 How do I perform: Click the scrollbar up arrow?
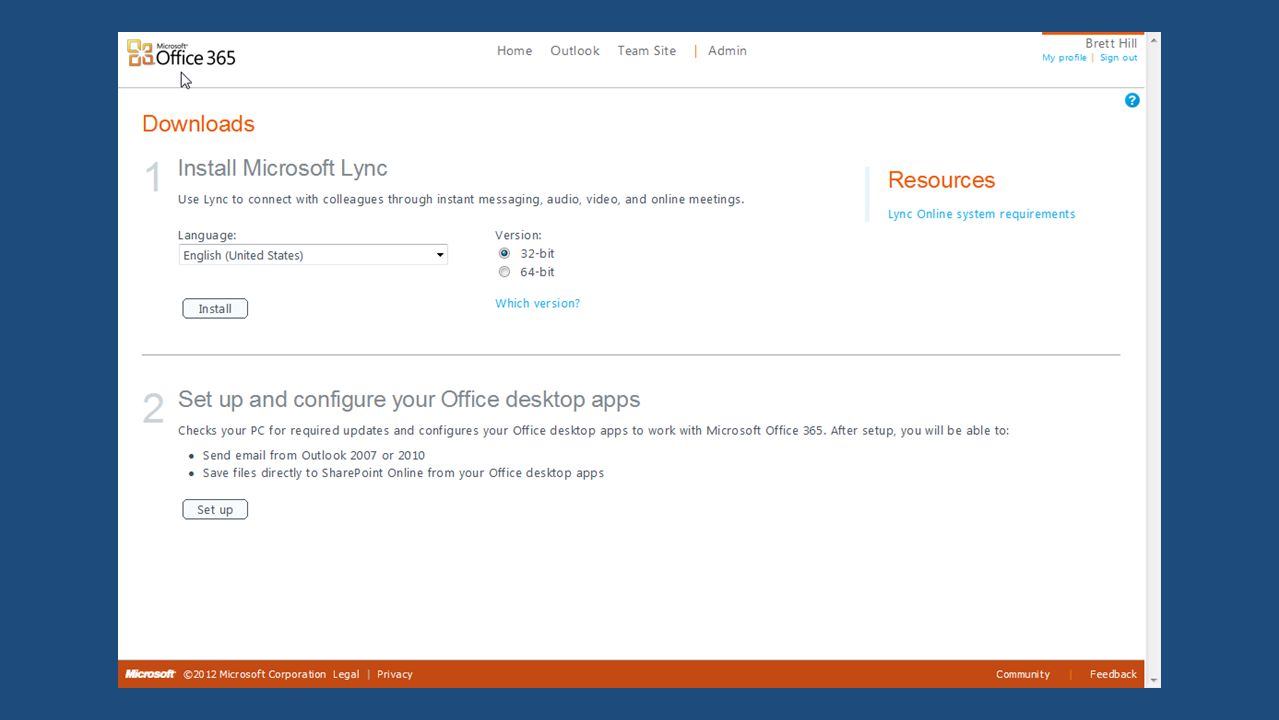pyautogui.click(x=1153, y=40)
